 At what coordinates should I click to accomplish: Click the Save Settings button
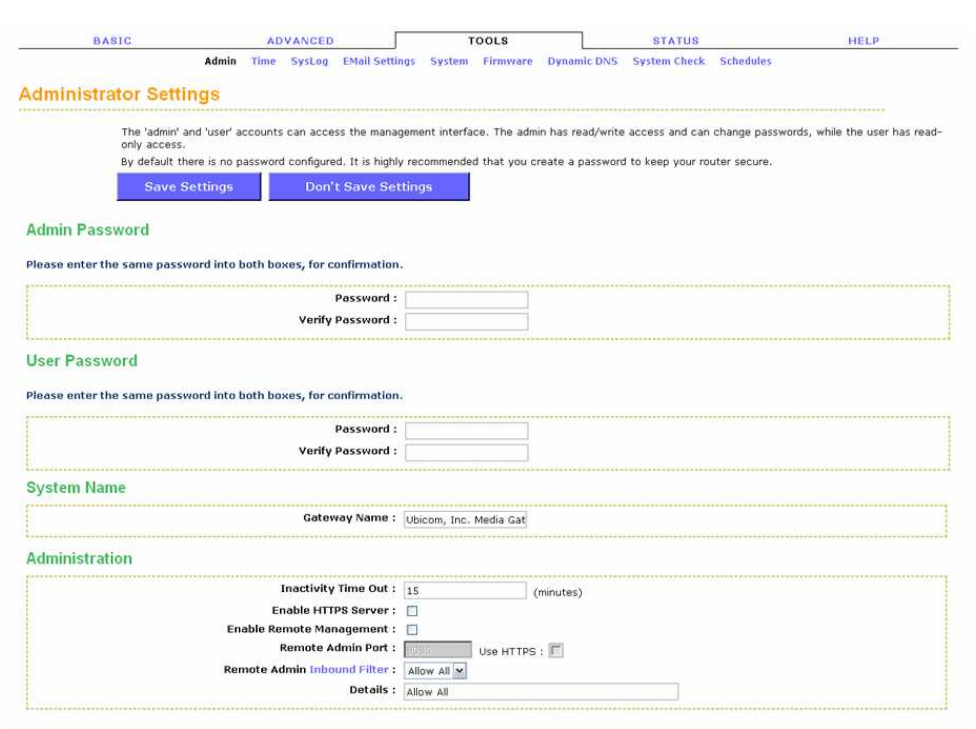tap(189, 187)
